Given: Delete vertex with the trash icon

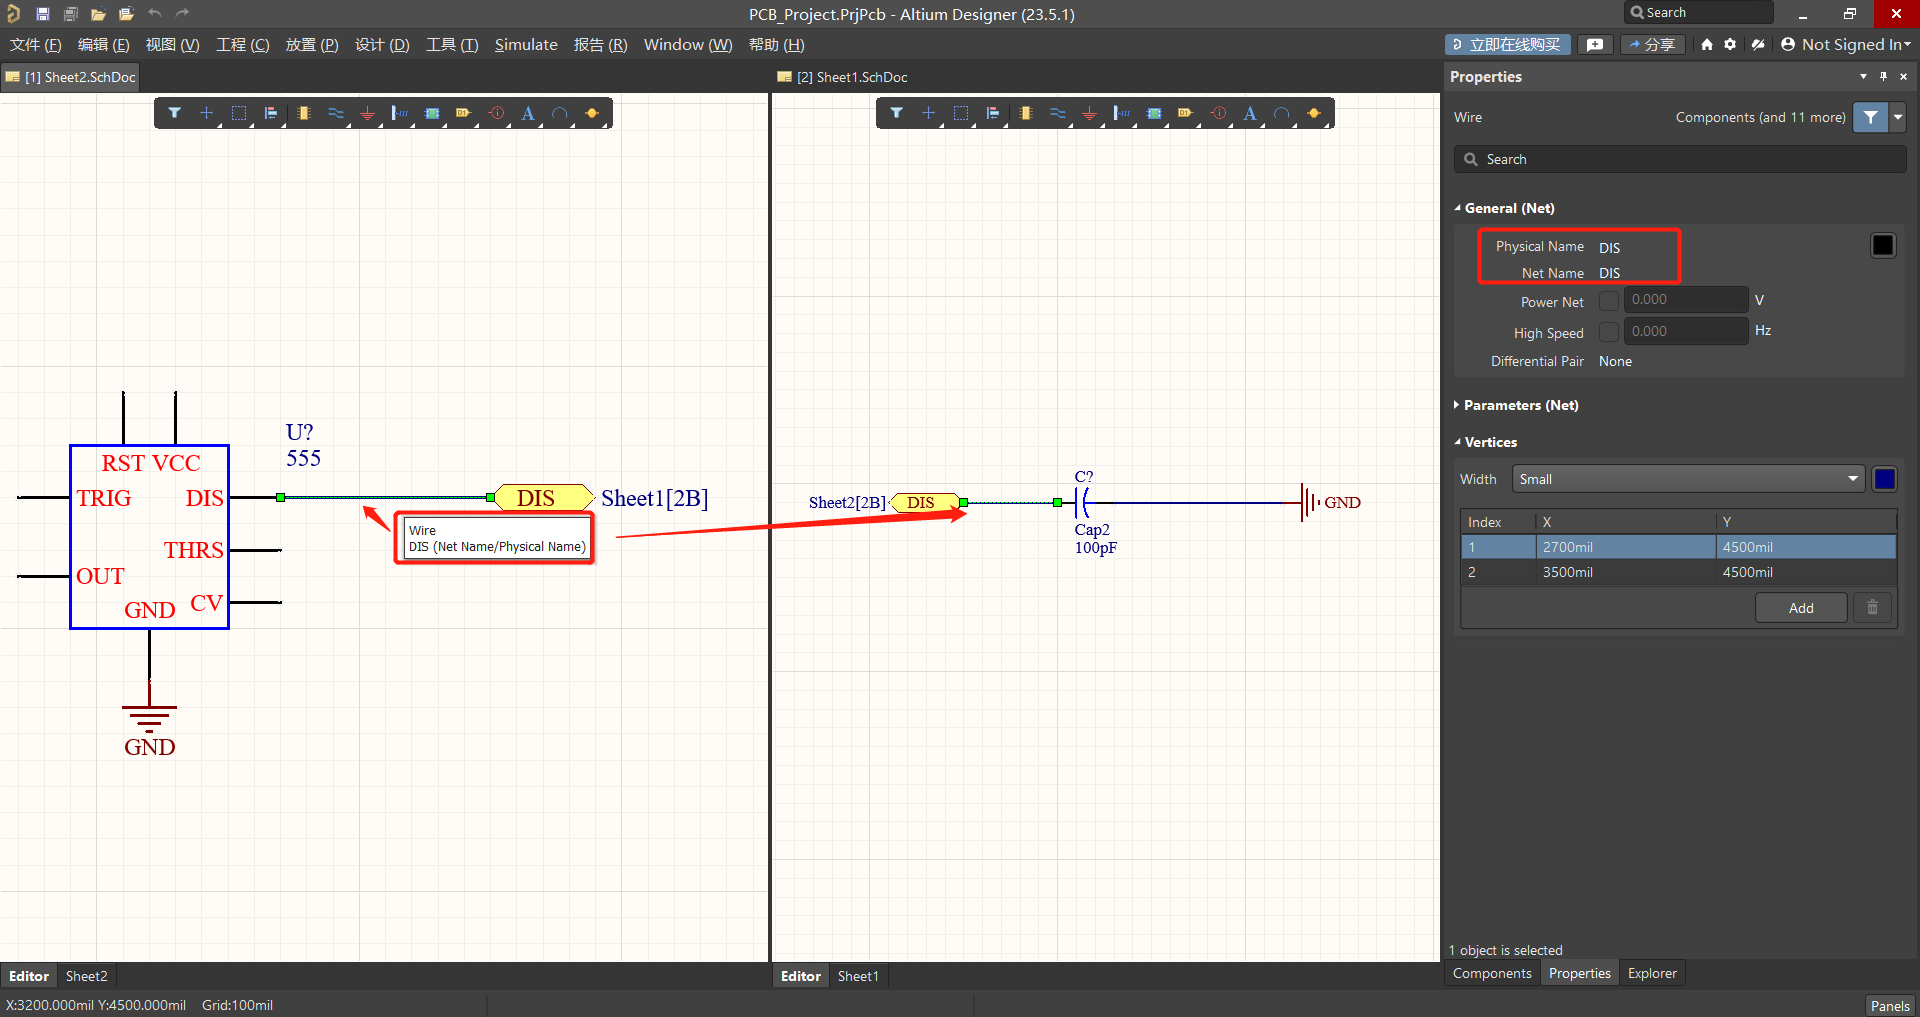Looking at the screenshot, I should [x=1872, y=608].
